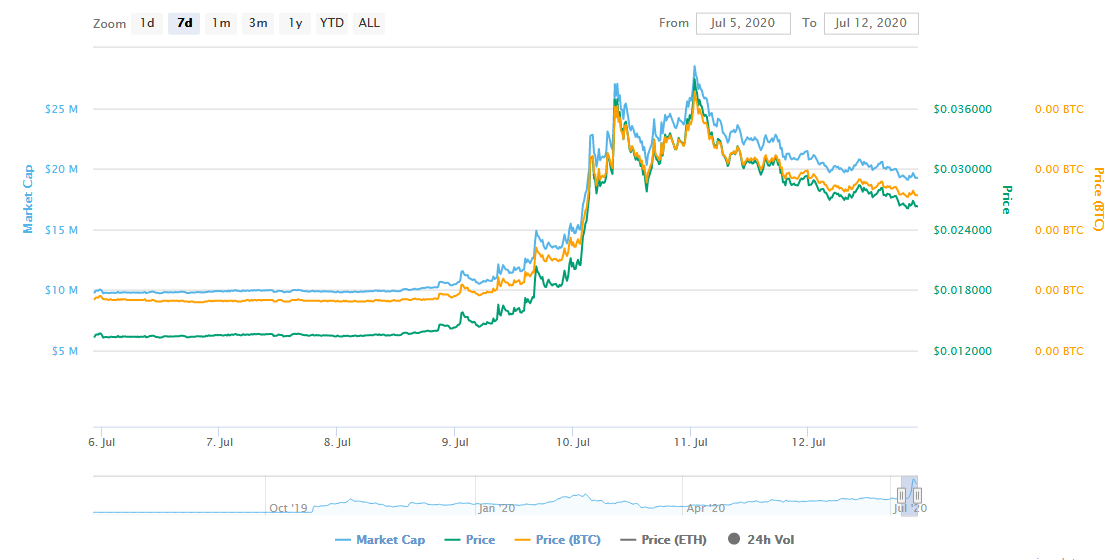
Task: Set zoom range to 1y
Action: tap(295, 23)
